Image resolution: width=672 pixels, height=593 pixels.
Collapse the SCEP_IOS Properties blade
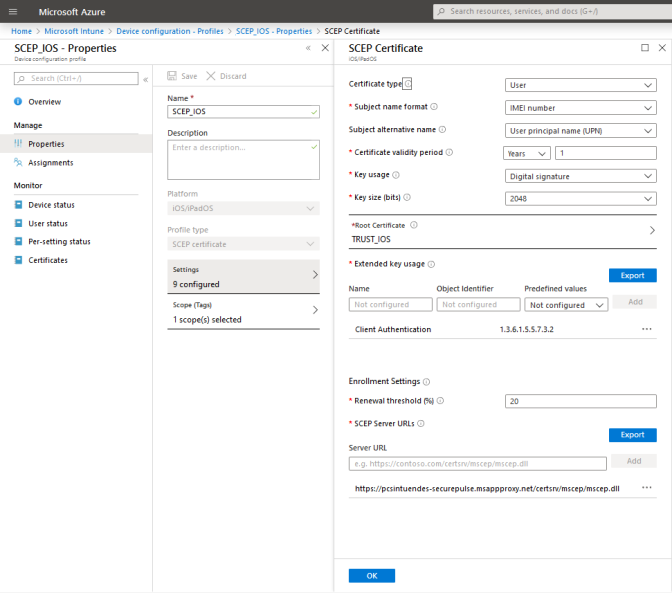tap(308, 48)
